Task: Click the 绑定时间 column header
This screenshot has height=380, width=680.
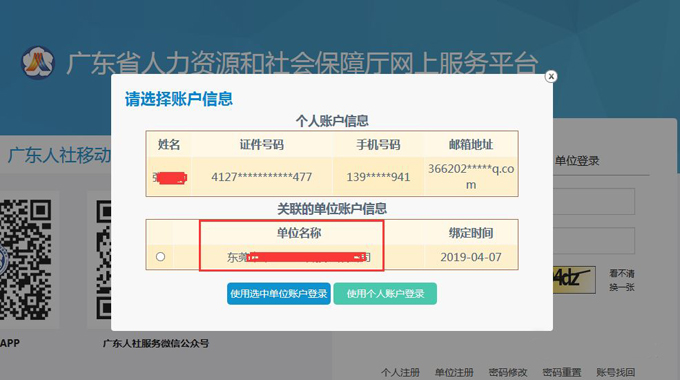Action: tap(471, 233)
